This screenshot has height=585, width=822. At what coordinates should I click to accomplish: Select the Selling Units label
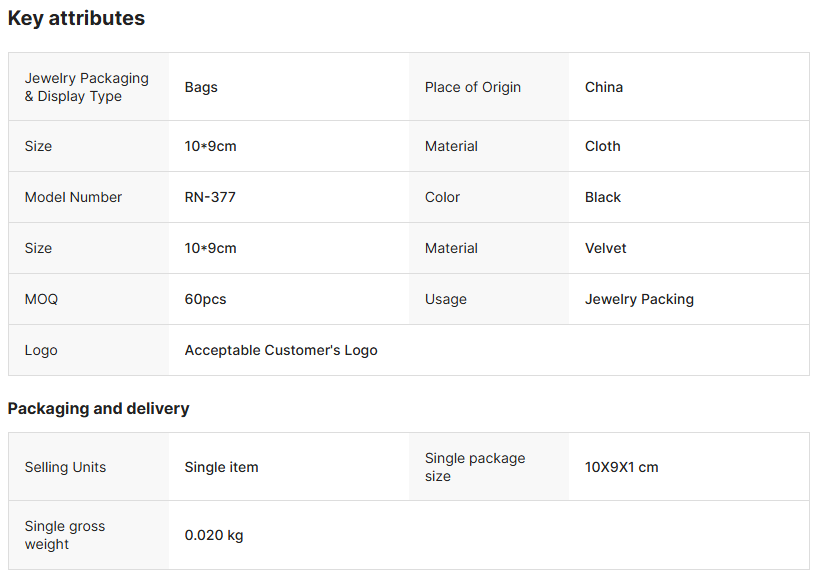[x=65, y=467]
